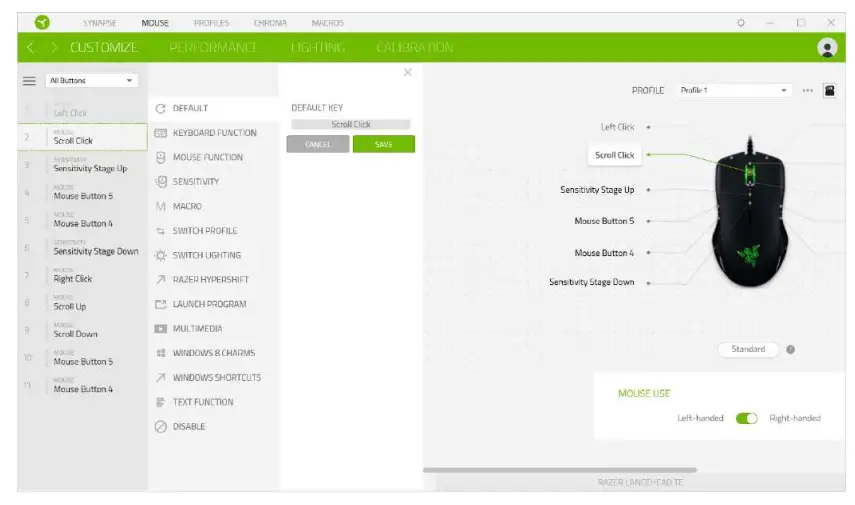Open the Chroma tab
The height and width of the screenshot is (505, 855).
[270, 23]
